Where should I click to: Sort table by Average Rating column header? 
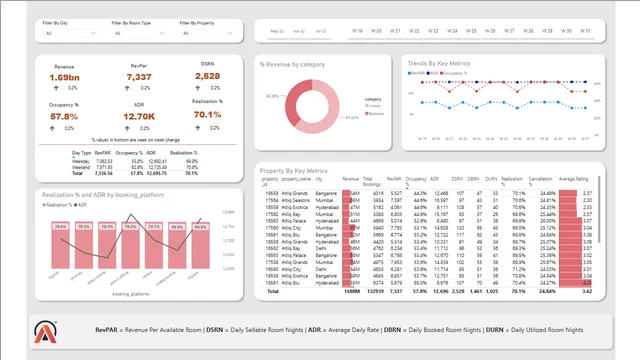click(x=573, y=179)
